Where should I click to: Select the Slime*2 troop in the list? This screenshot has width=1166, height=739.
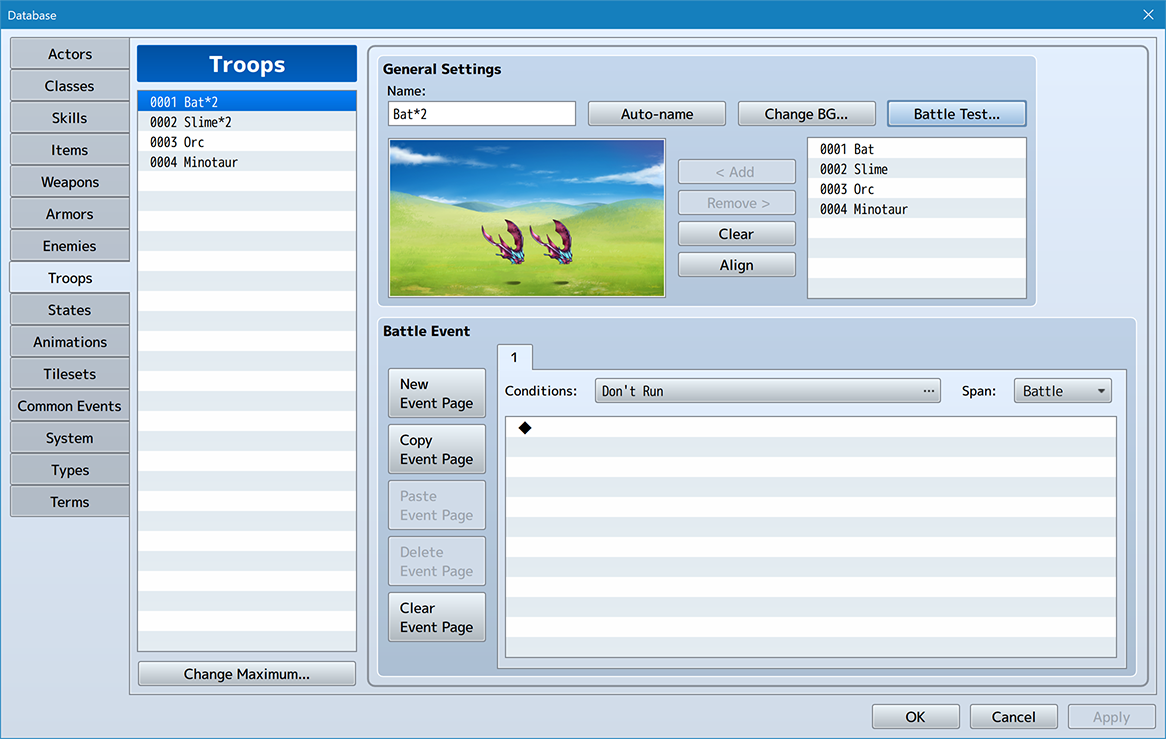point(246,122)
